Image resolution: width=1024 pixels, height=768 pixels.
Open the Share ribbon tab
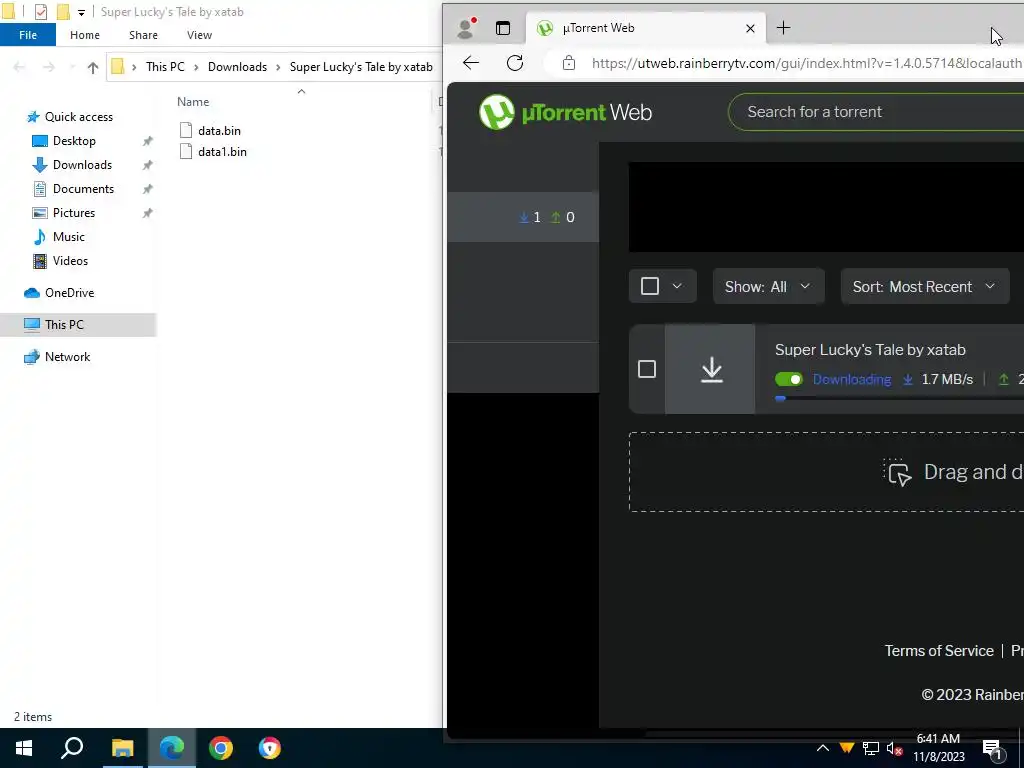coord(143,35)
